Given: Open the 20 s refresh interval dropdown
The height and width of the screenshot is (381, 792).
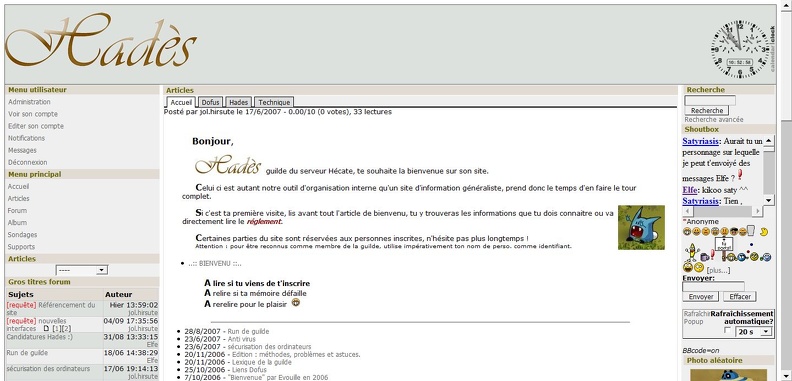Looking at the screenshot, I should point(754,331).
